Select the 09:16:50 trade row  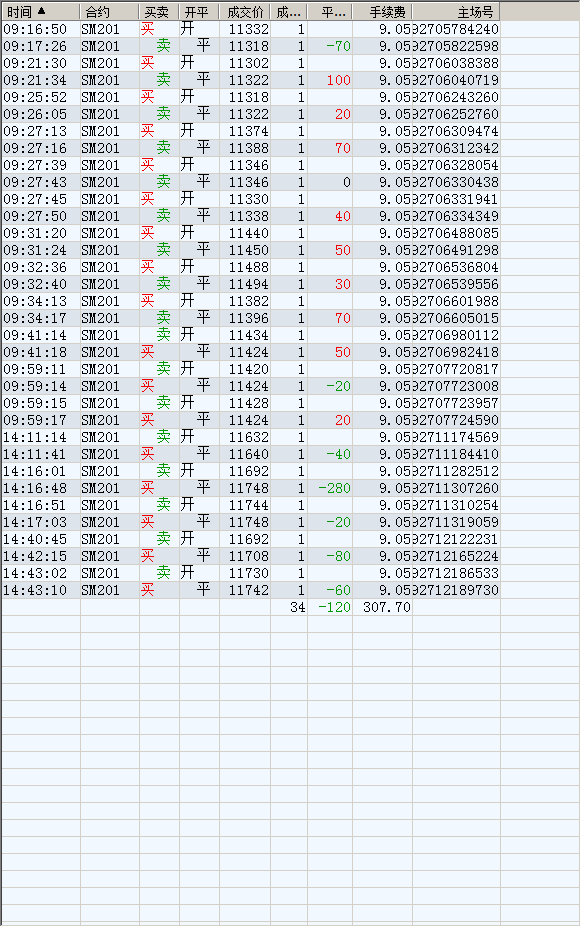coord(251,29)
